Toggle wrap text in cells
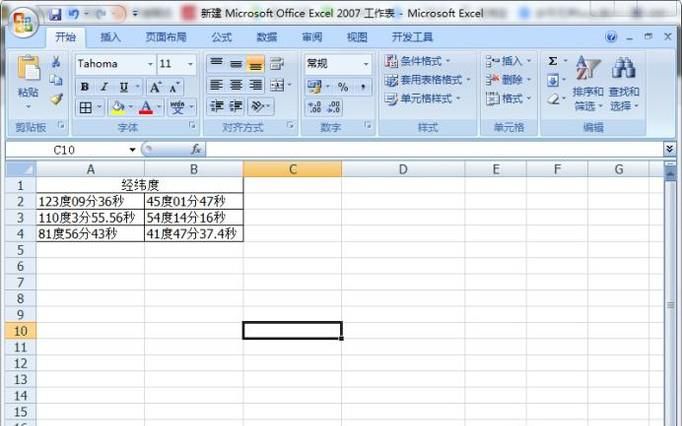682x426 pixels. click(x=277, y=64)
